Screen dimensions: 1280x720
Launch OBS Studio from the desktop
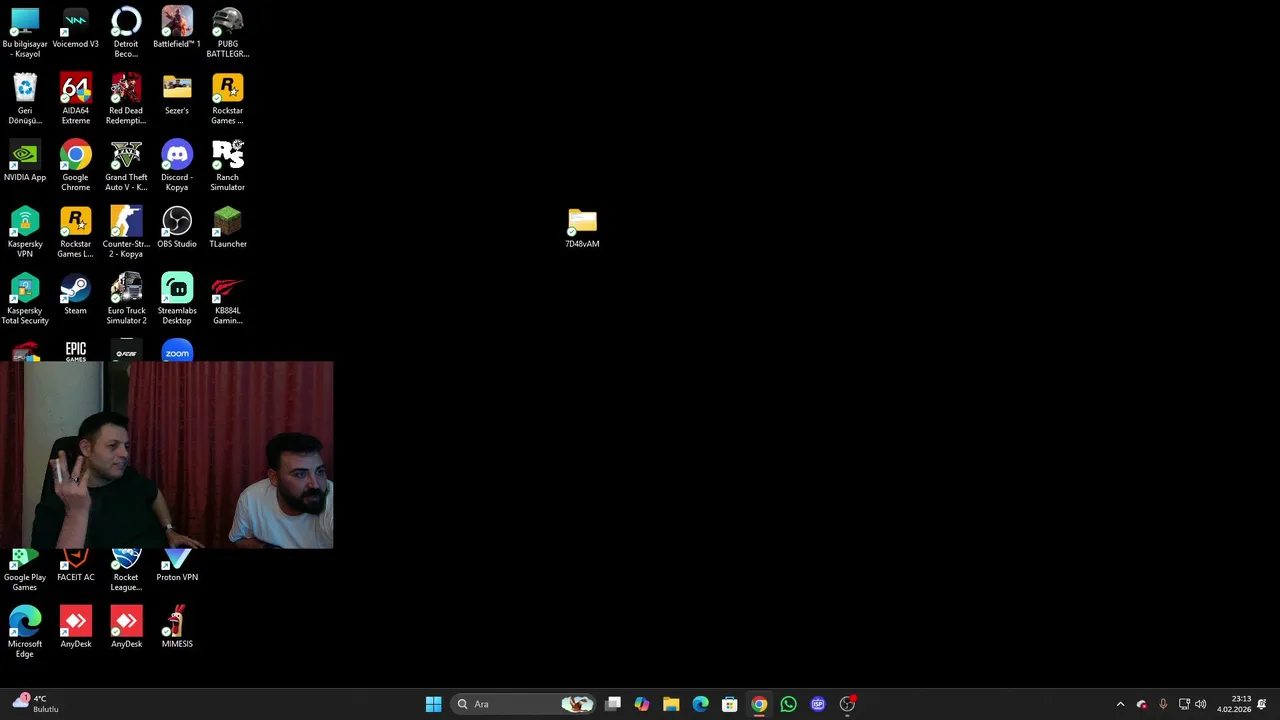click(x=177, y=228)
